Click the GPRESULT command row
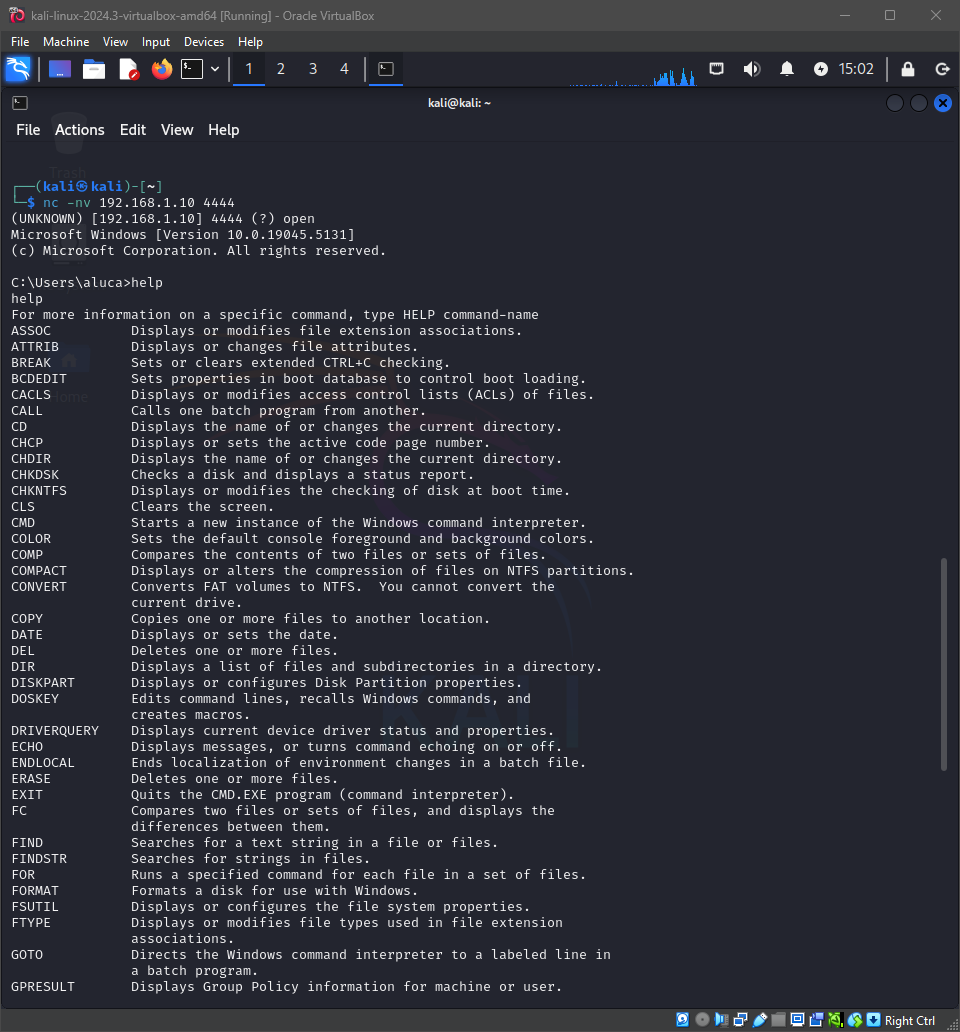The image size is (960, 1032). 286,987
